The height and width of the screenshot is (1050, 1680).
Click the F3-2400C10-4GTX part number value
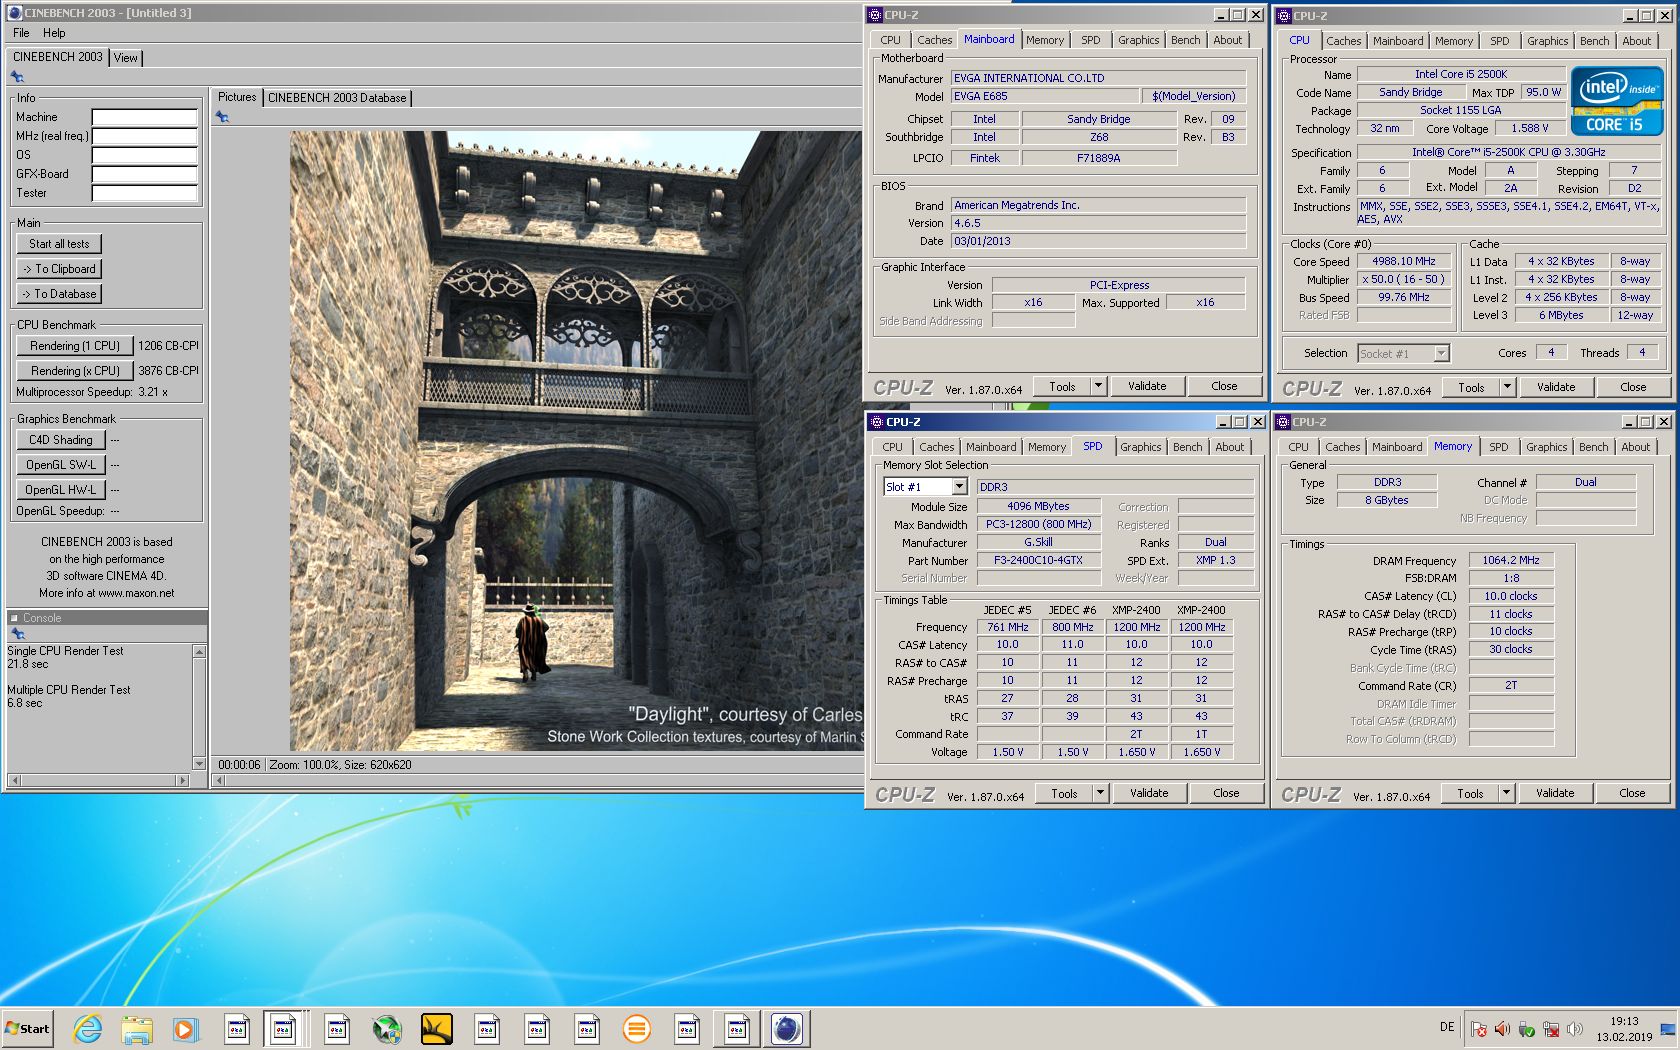(1038, 561)
